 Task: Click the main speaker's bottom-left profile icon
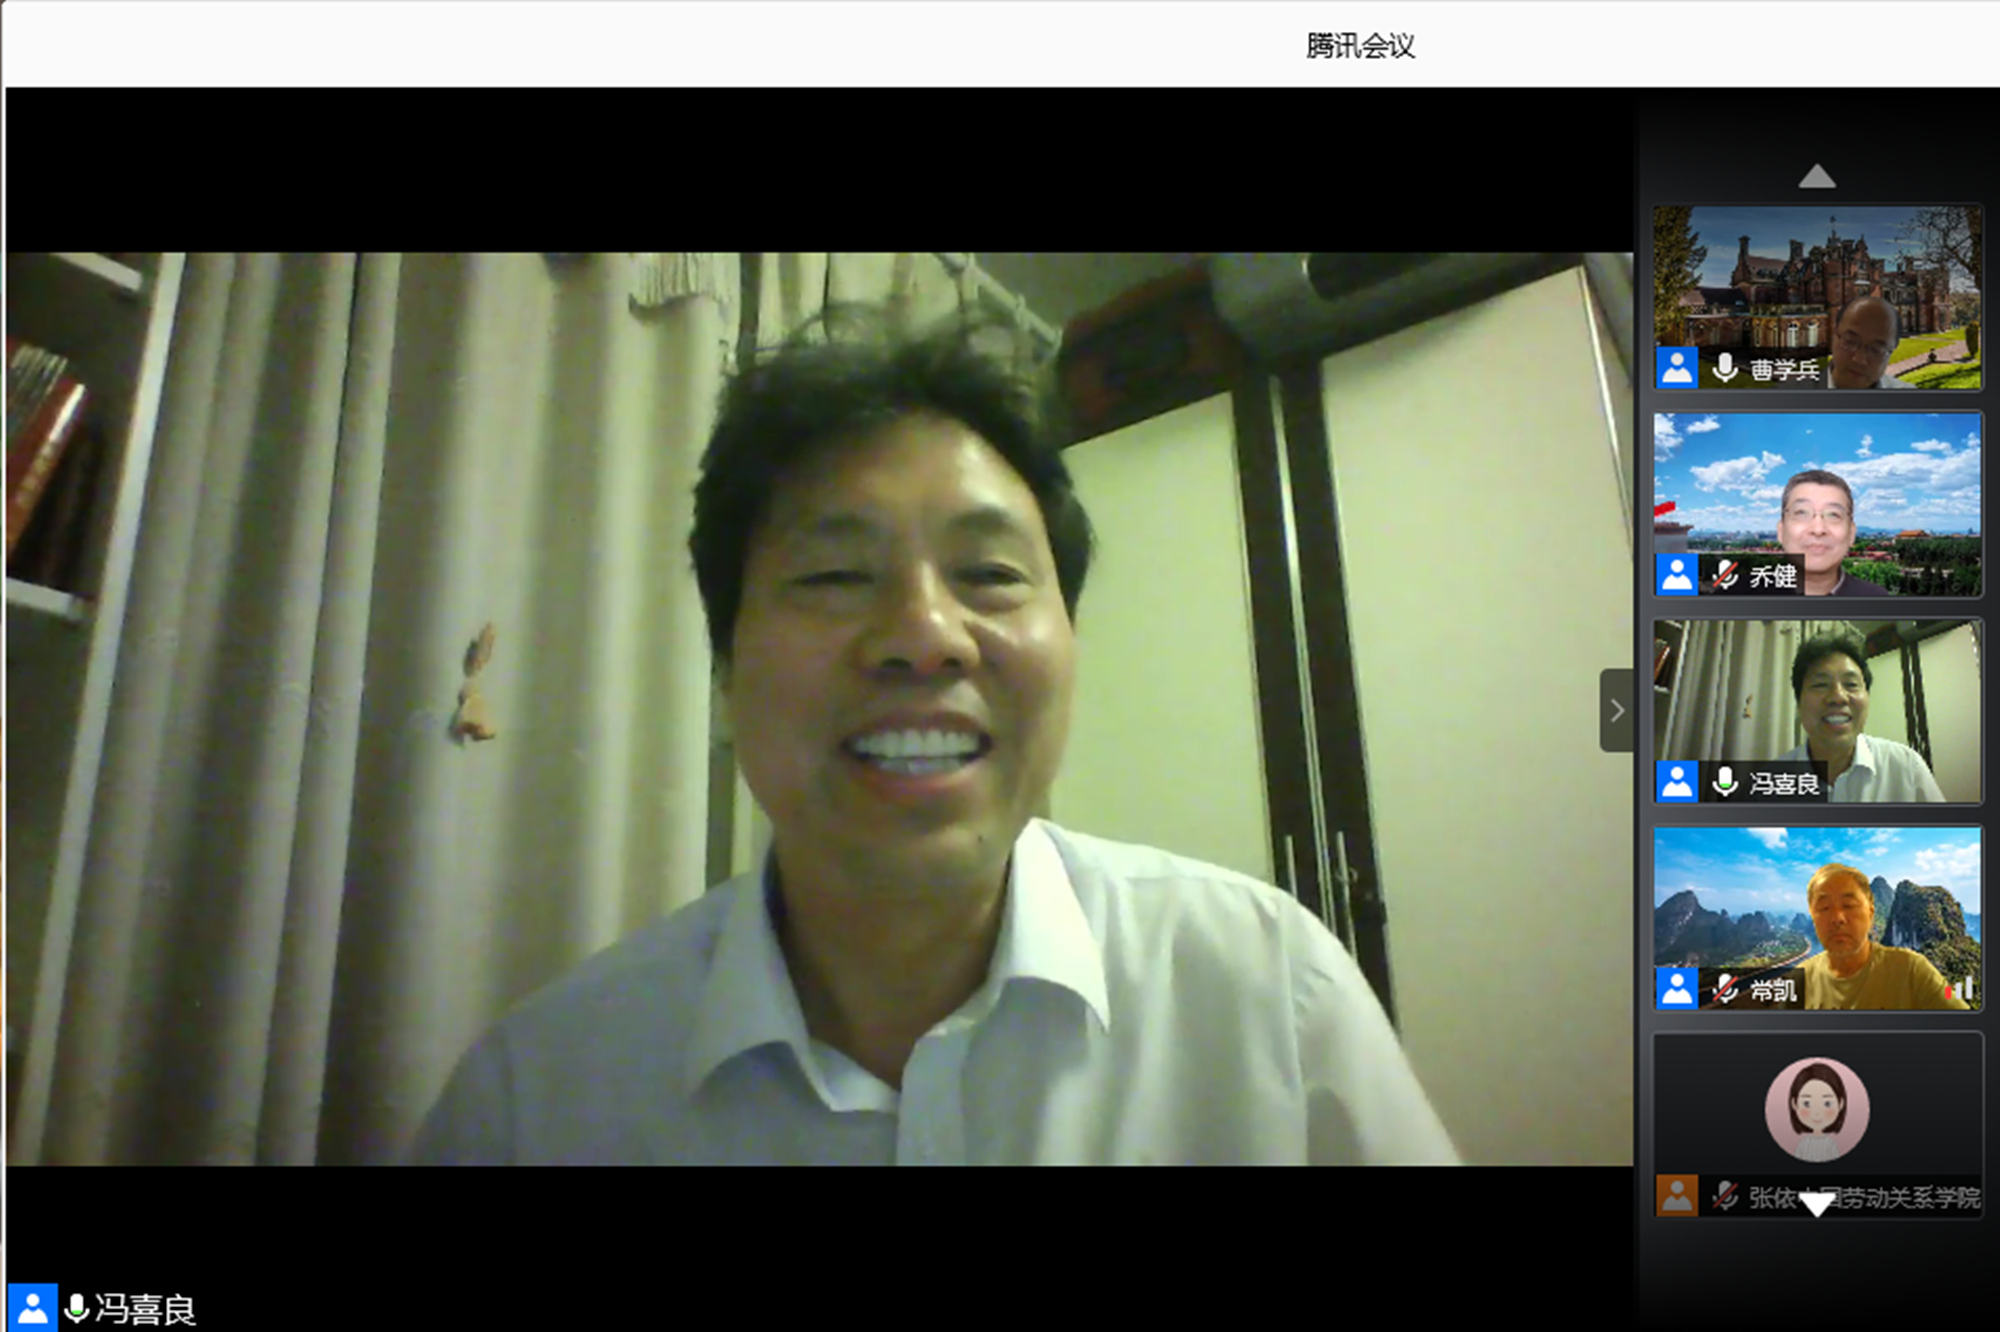coord(32,1308)
